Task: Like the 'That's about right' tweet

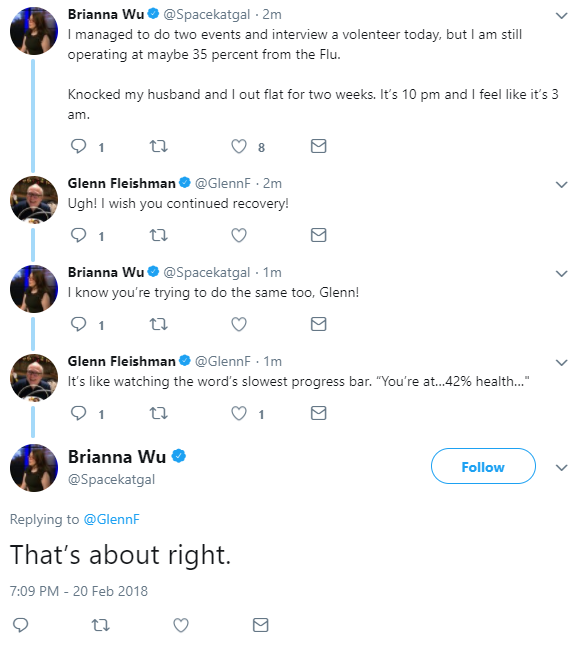Action: coord(181,625)
